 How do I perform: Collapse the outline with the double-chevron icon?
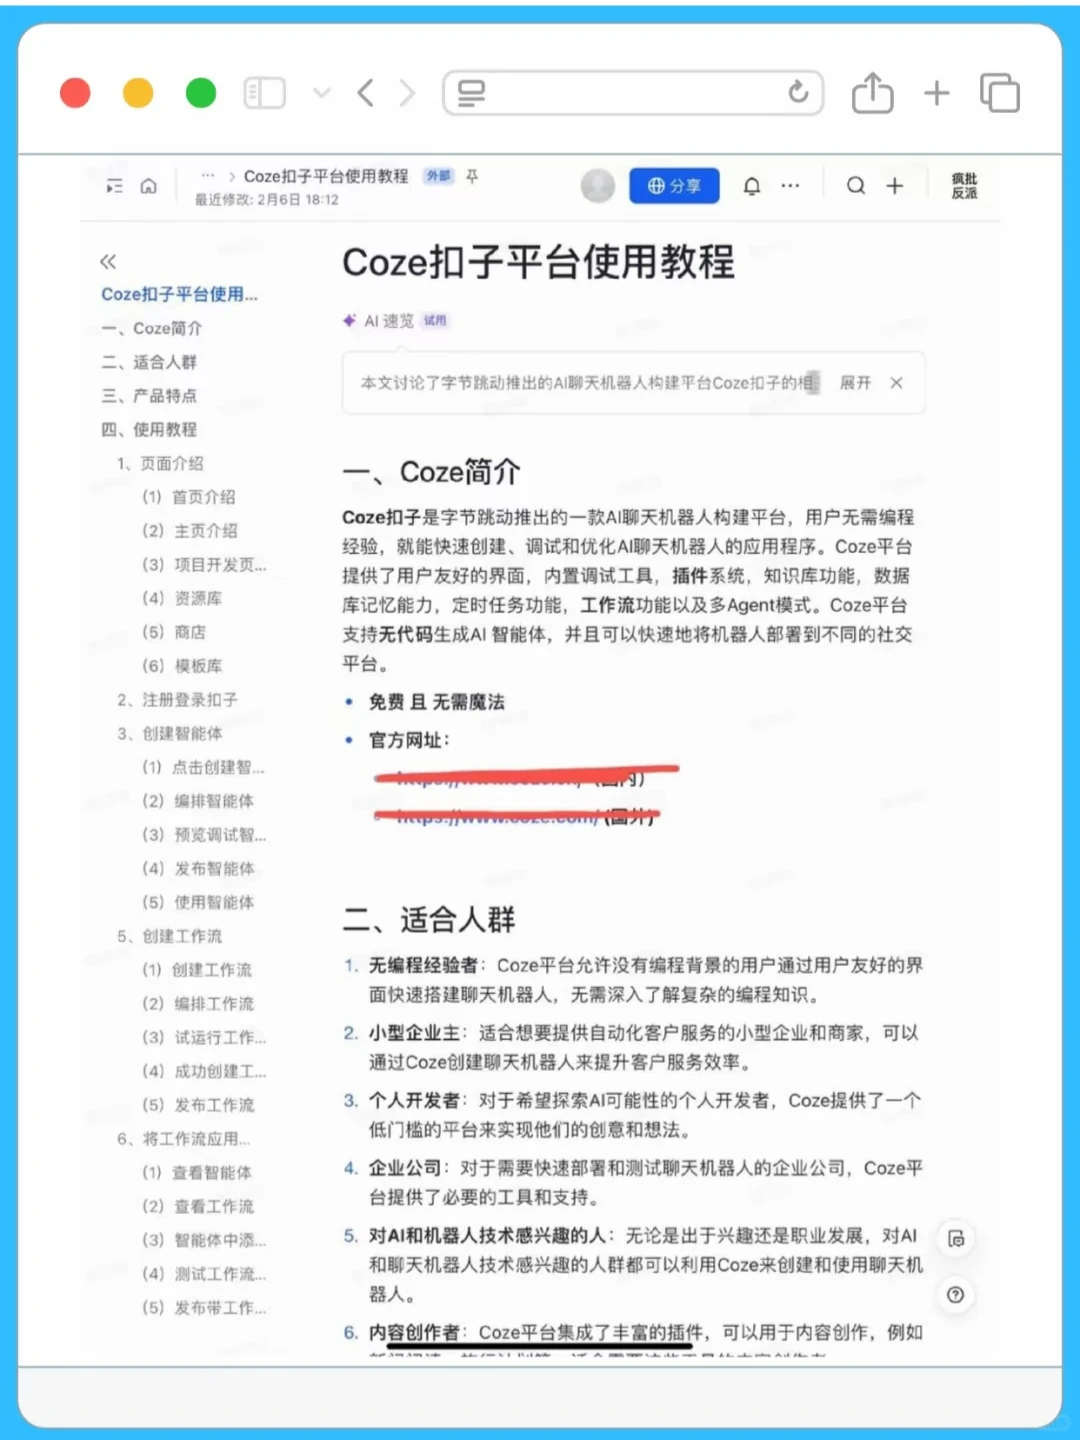pyautogui.click(x=108, y=262)
